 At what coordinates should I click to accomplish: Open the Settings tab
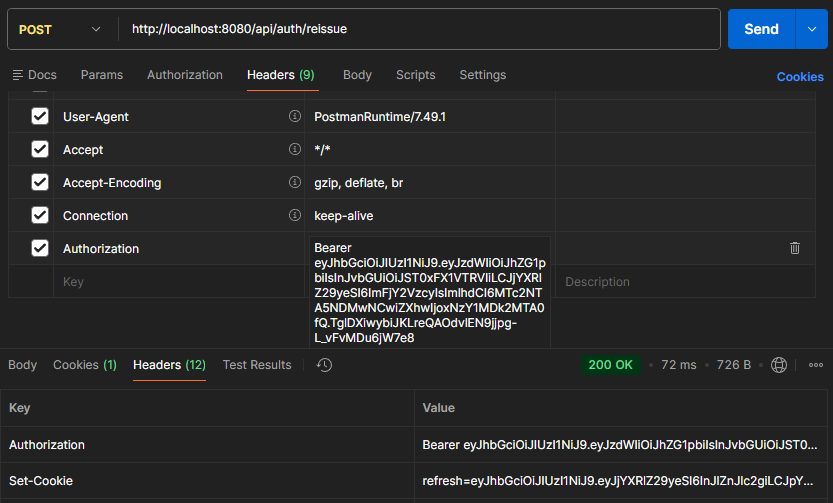click(x=483, y=75)
